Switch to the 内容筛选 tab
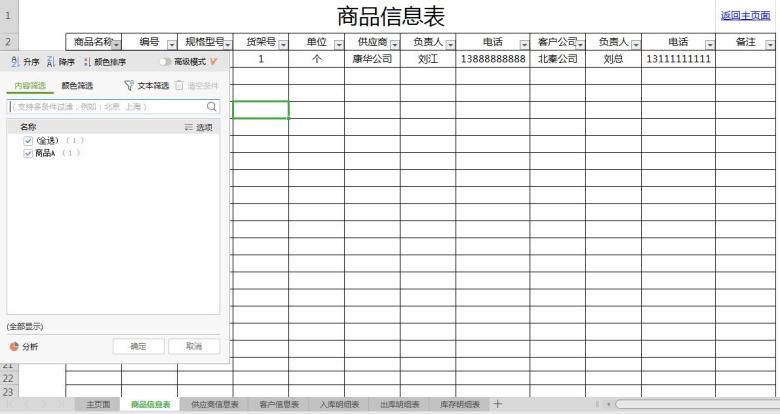Screen dimensions: 780x414 pos(30,86)
